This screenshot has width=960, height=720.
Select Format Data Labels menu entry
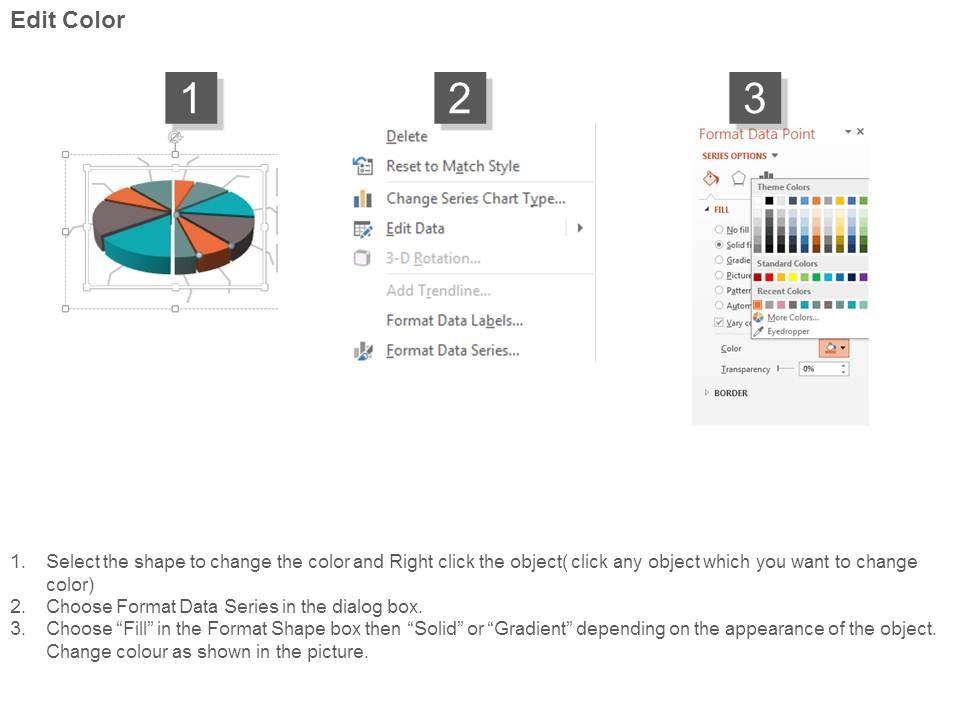[x=454, y=320]
